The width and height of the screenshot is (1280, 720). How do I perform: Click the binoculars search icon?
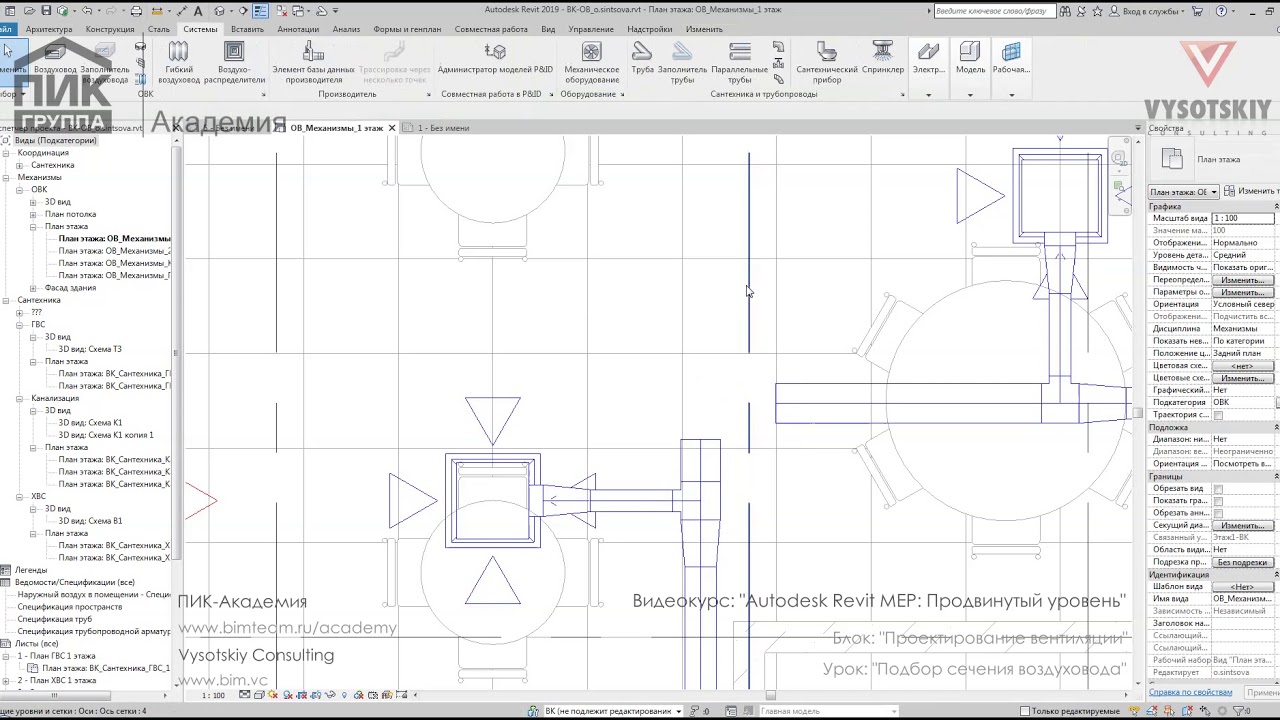[1065, 11]
